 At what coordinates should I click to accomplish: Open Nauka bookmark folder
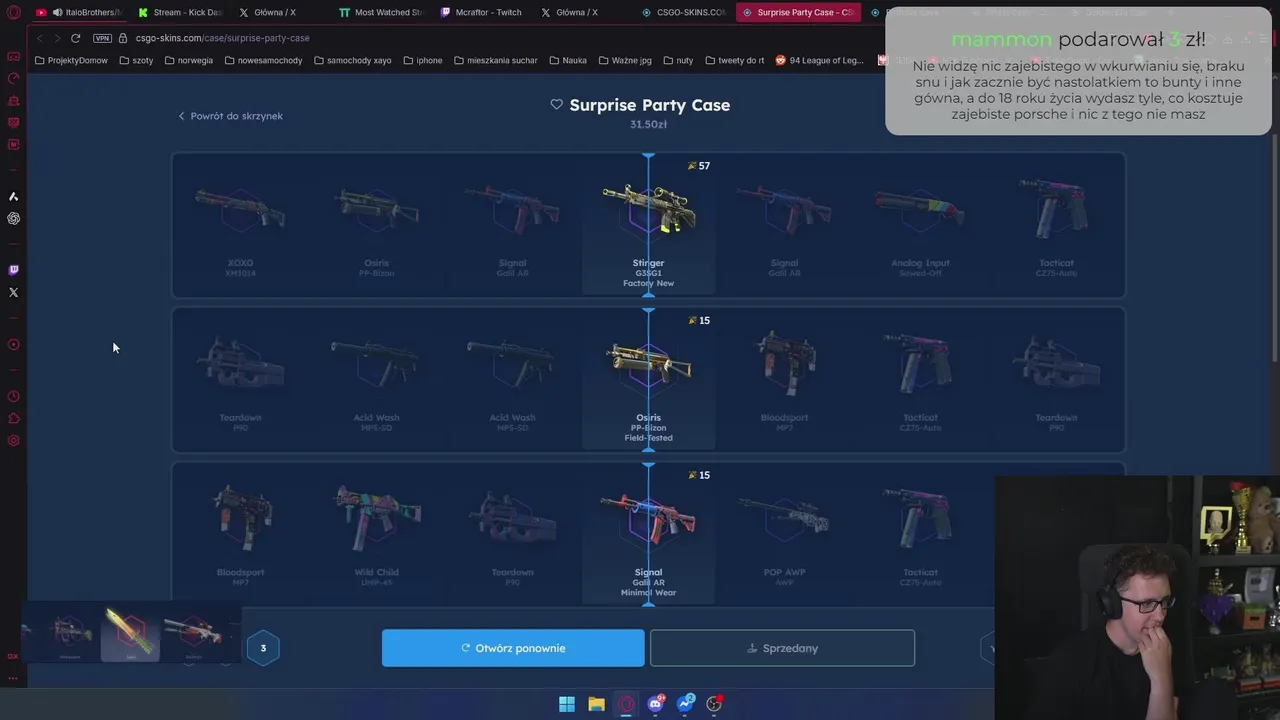click(x=568, y=60)
